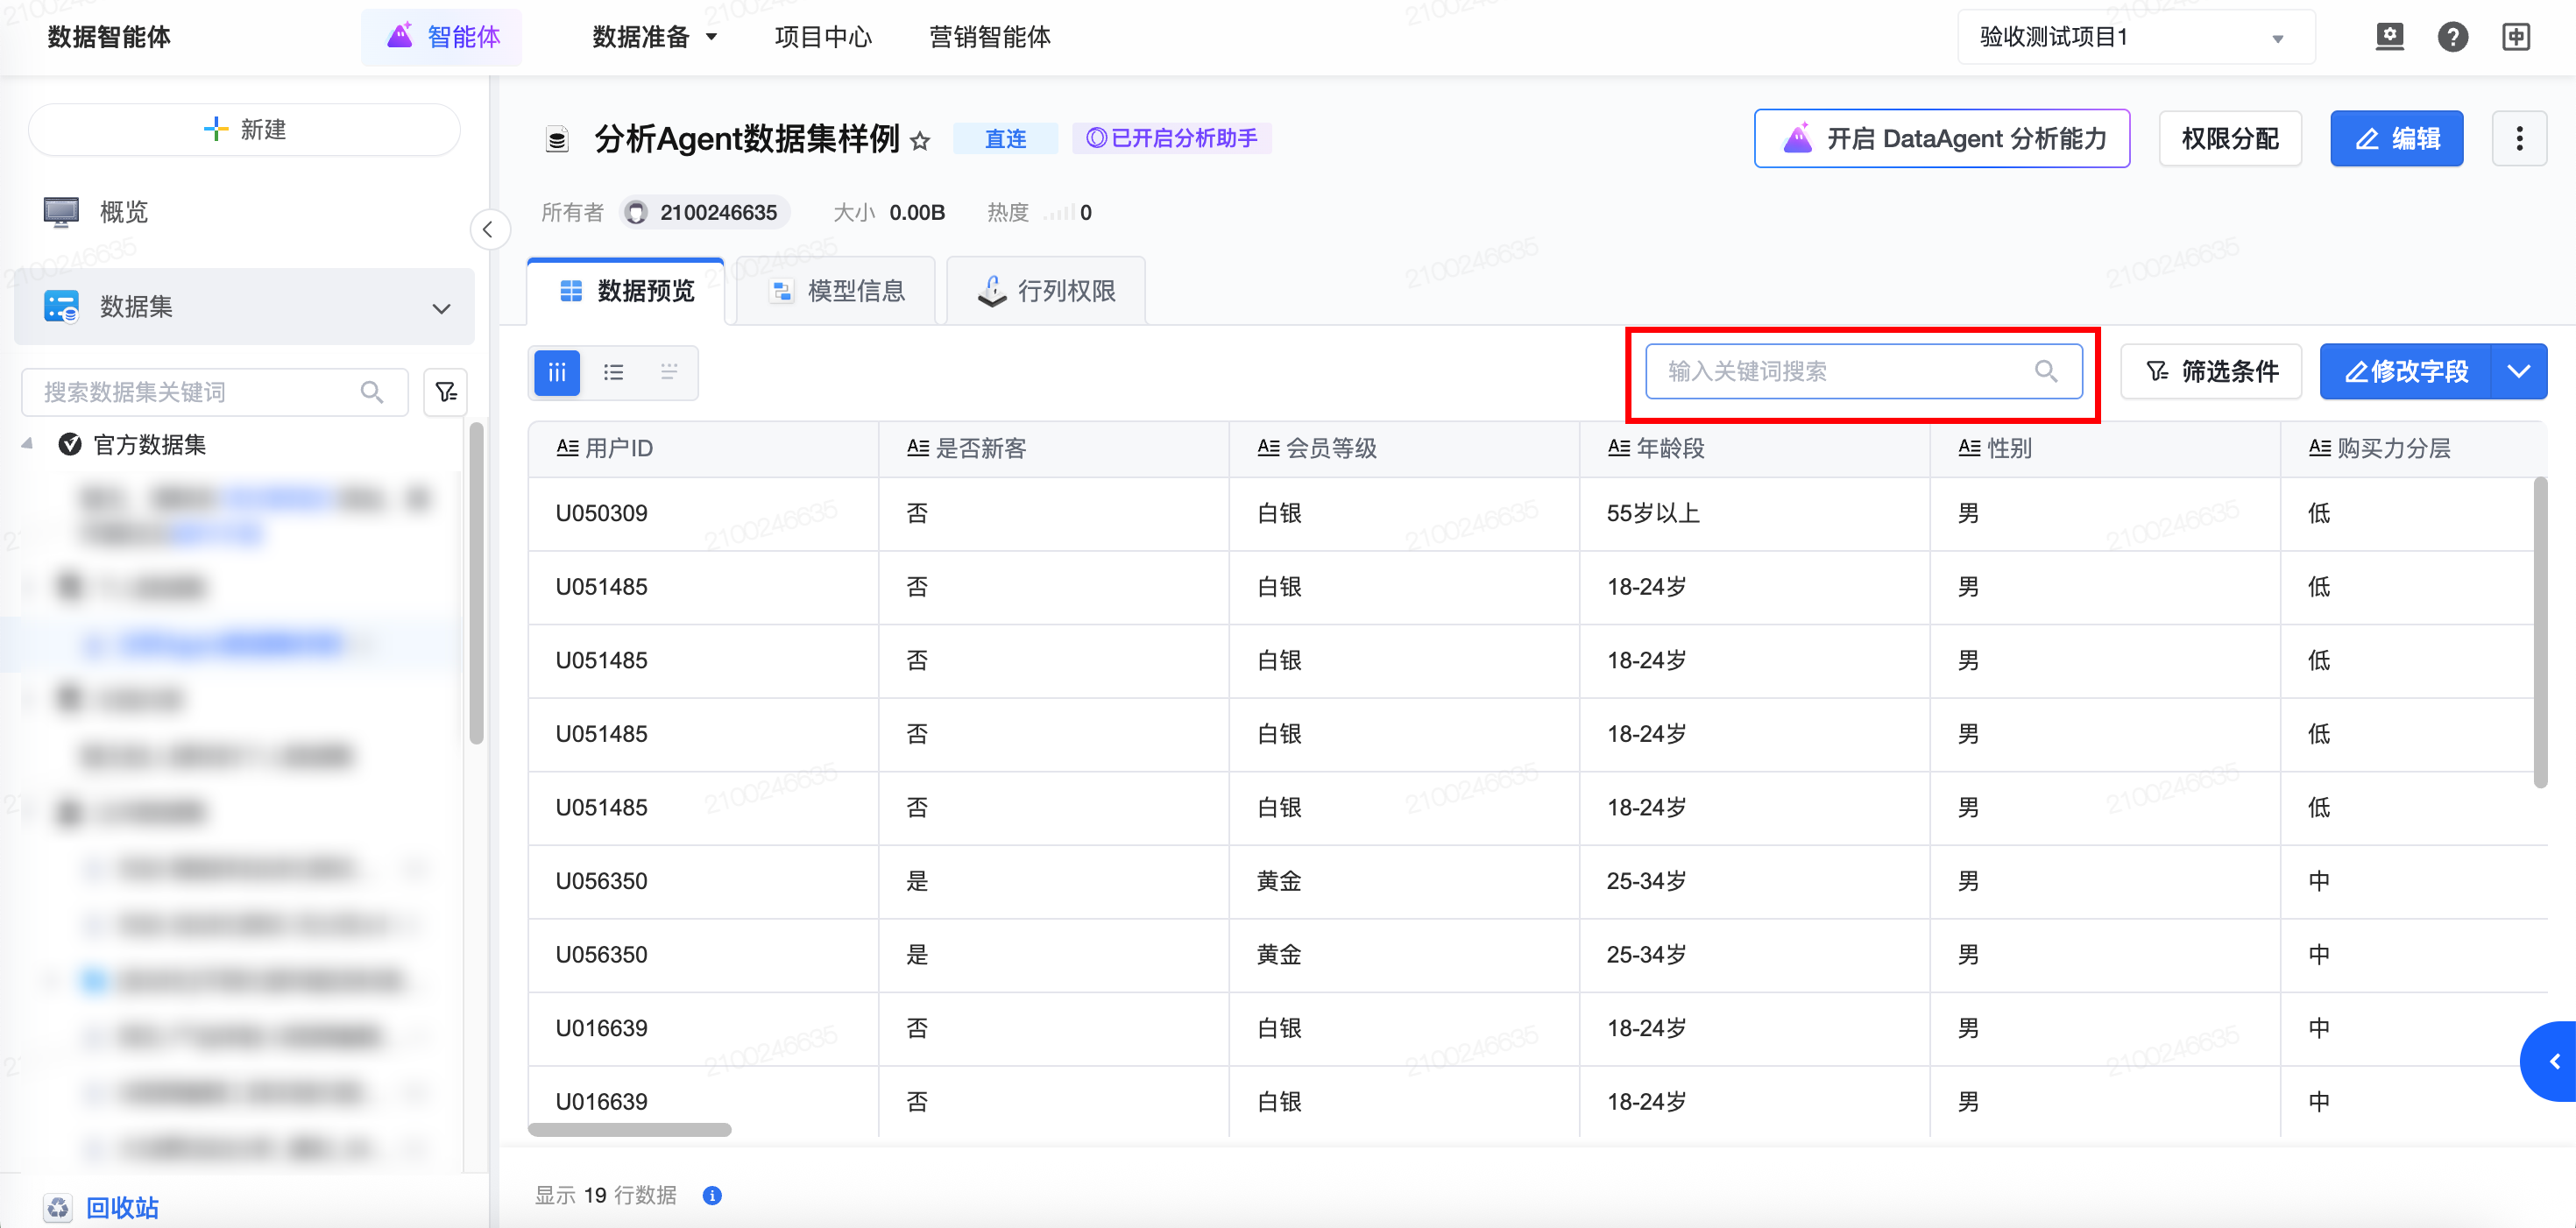Switch to the compact rows view
The image size is (2576, 1228).
point(669,372)
